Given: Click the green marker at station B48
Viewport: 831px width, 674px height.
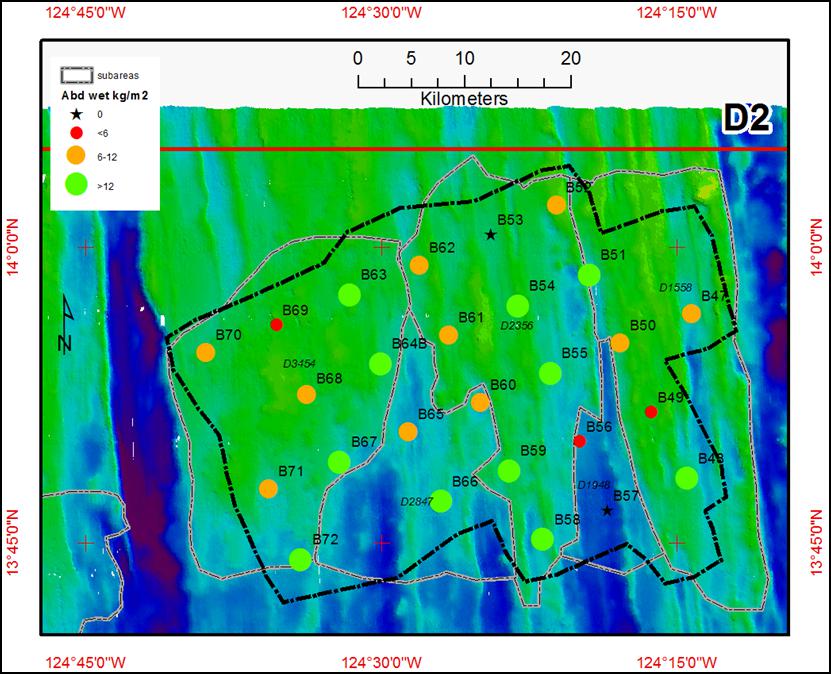Looking at the screenshot, I should point(686,477).
